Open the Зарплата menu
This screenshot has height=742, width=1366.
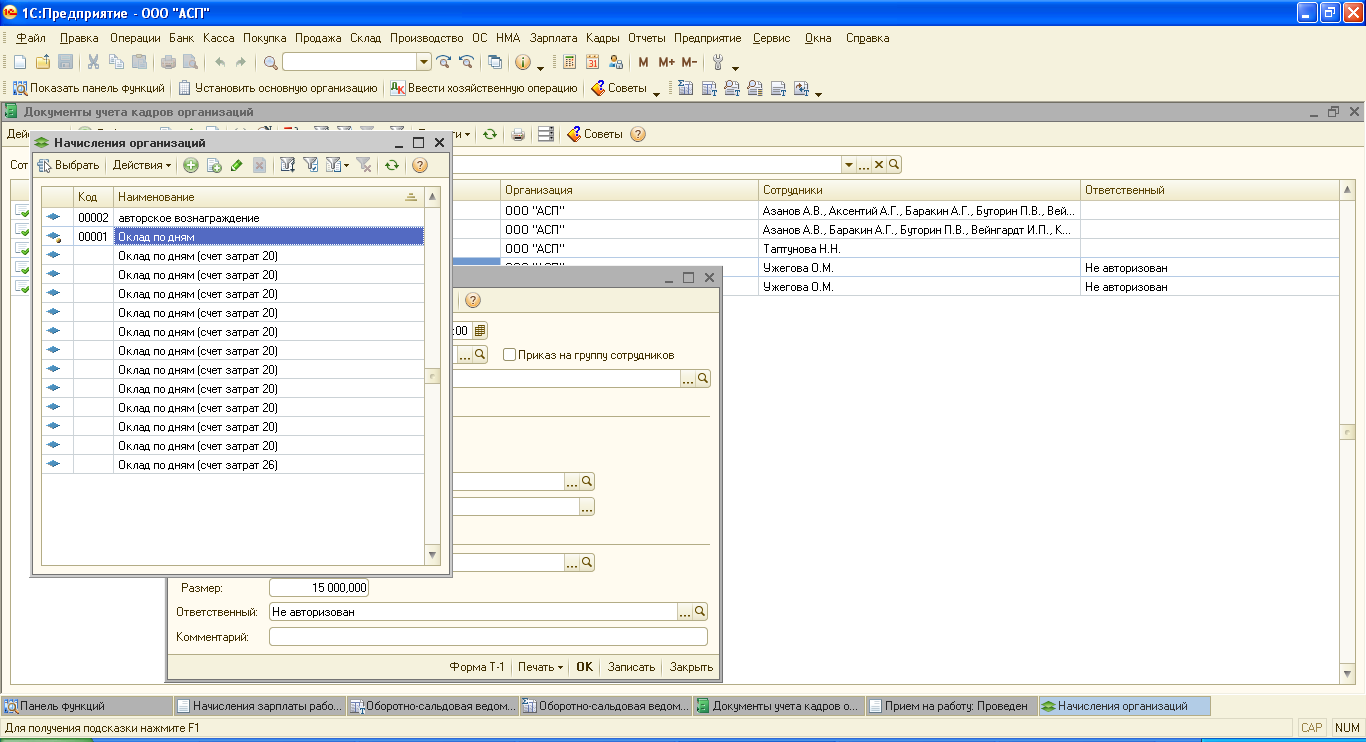(x=554, y=38)
